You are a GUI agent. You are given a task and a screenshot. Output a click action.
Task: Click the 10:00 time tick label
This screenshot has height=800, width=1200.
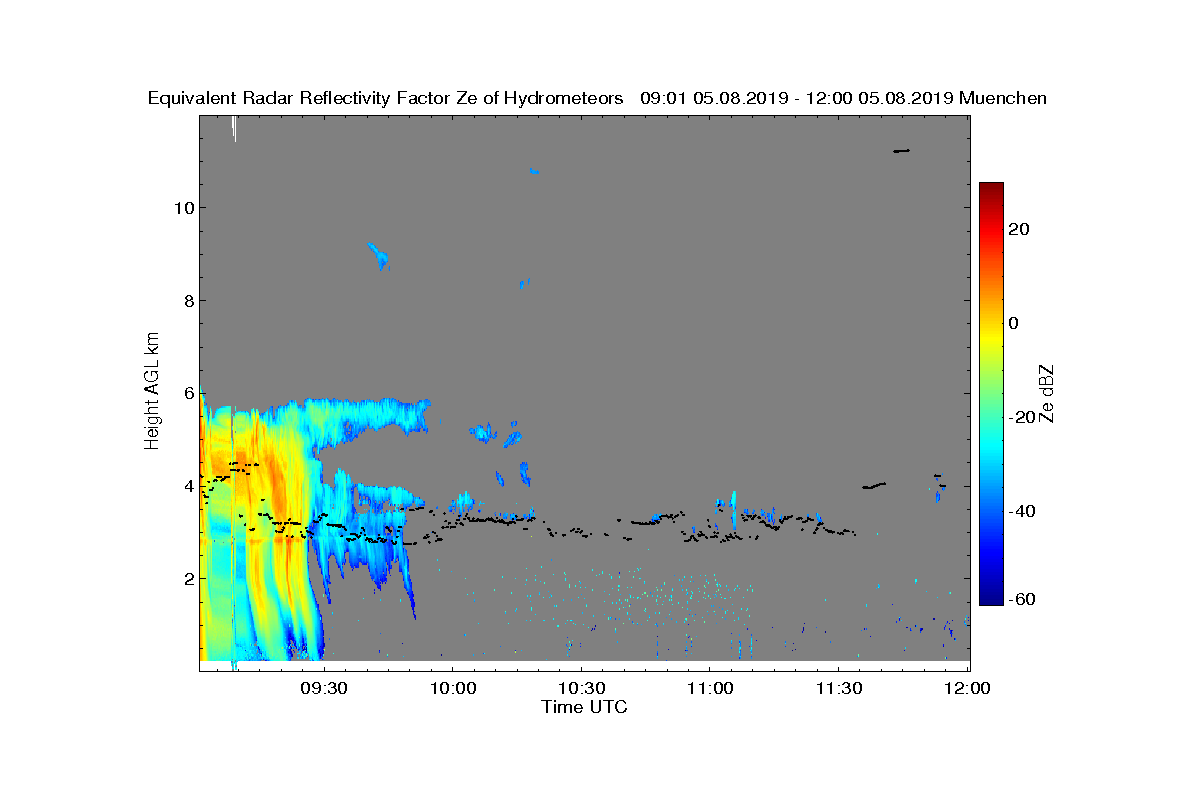tap(451, 689)
